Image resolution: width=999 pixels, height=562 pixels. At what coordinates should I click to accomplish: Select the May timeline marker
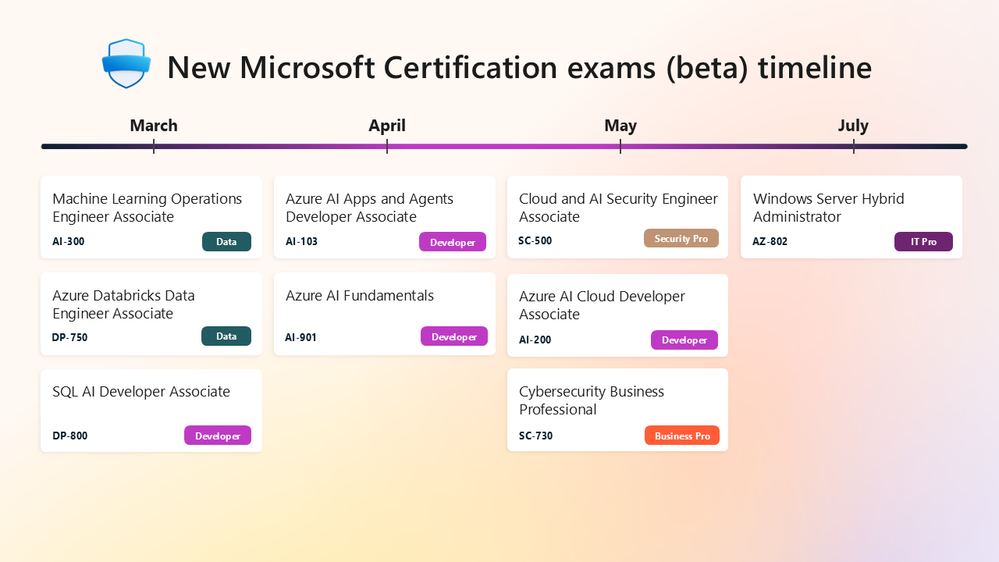(620, 126)
